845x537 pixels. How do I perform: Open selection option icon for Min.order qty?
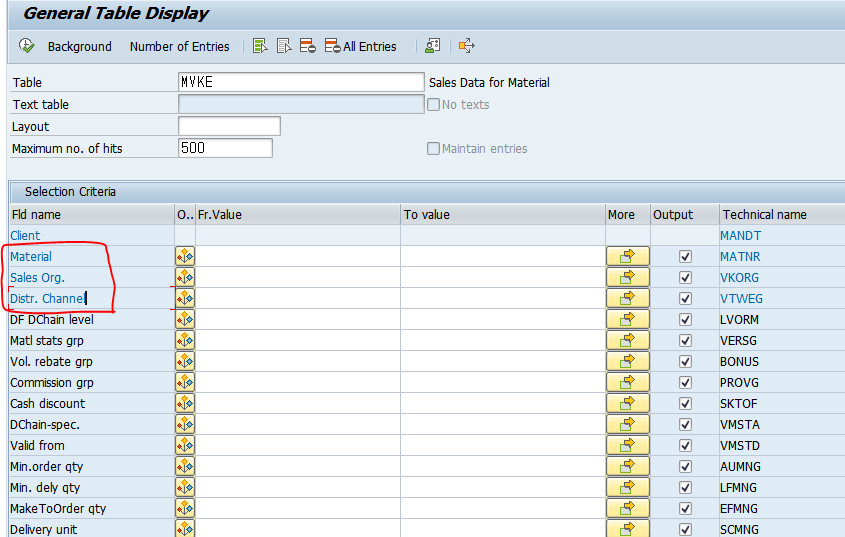coord(185,466)
